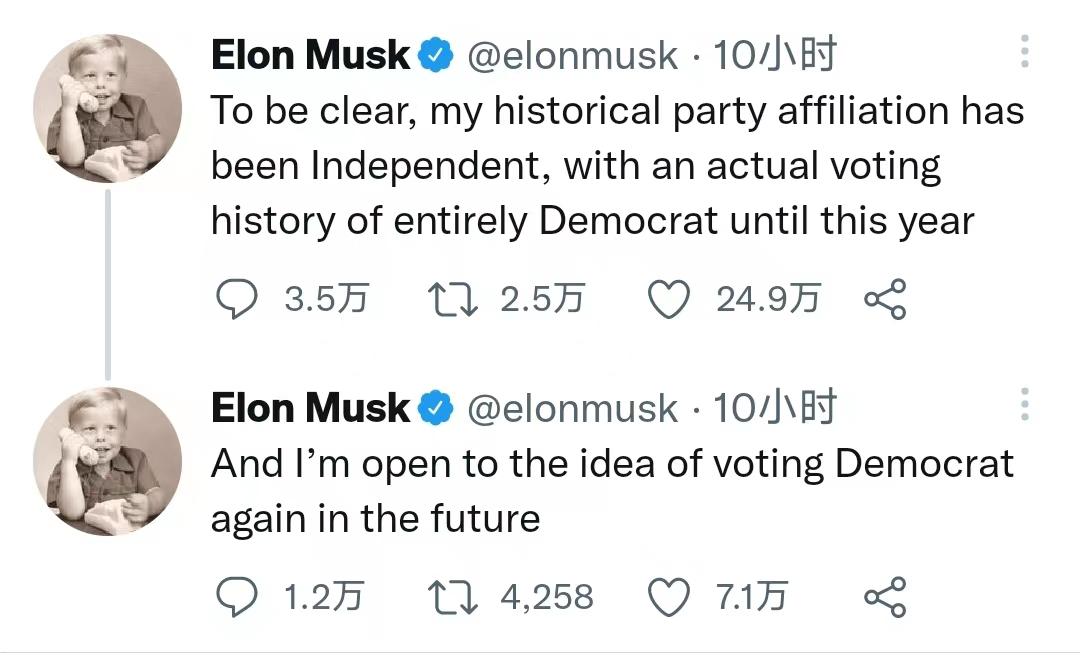Click the 10小时 timestamp on second tweet
Image resolution: width=1080 pixels, height=666 pixels.
pyautogui.click(x=774, y=408)
